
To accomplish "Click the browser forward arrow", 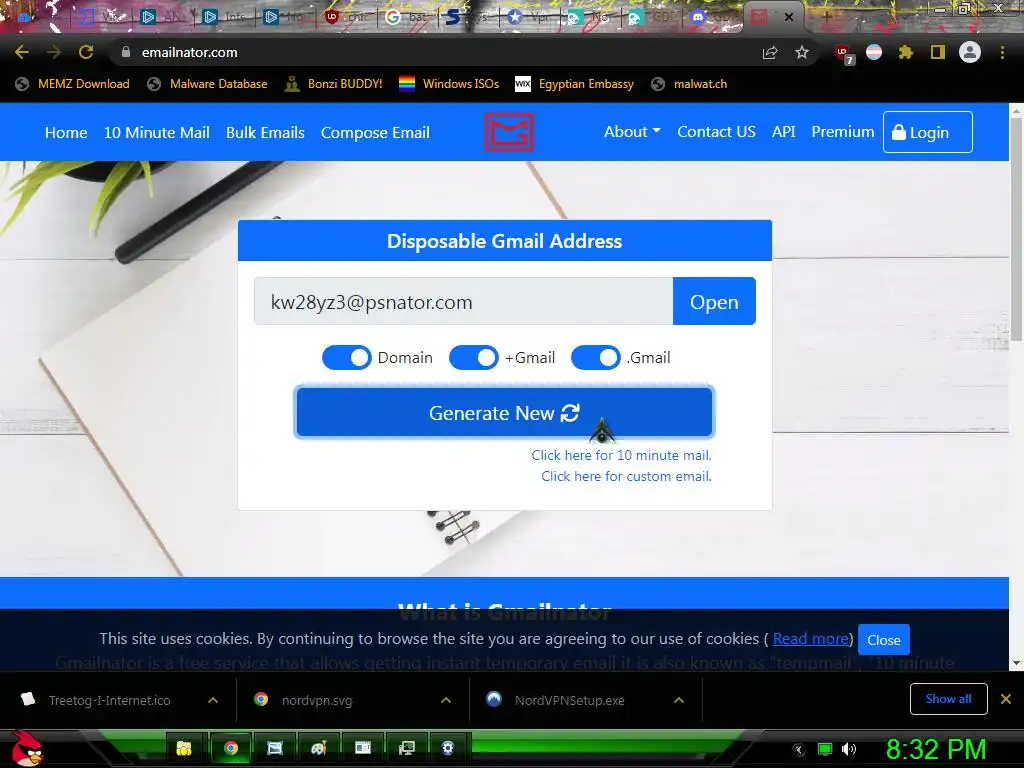I will tap(54, 52).
